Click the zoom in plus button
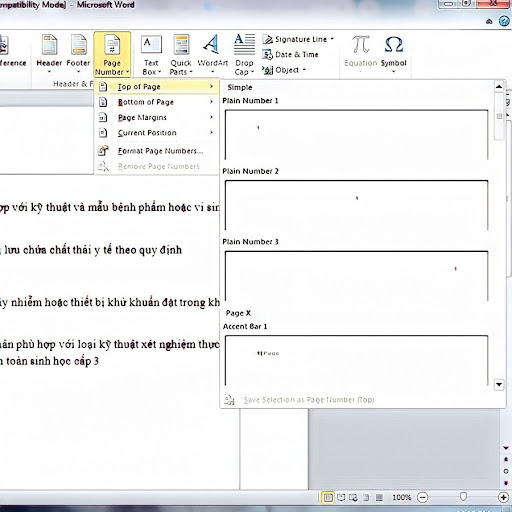The width and height of the screenshot is (512, 512). [x=503, y=498]
